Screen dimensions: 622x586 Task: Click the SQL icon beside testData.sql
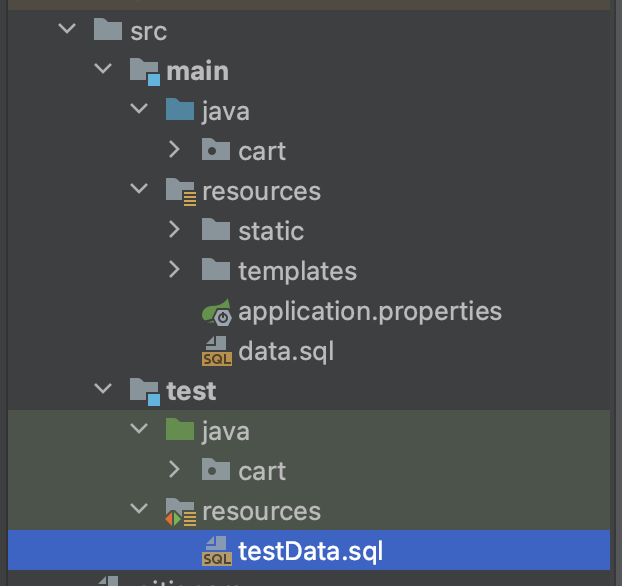tap(217, 551)
